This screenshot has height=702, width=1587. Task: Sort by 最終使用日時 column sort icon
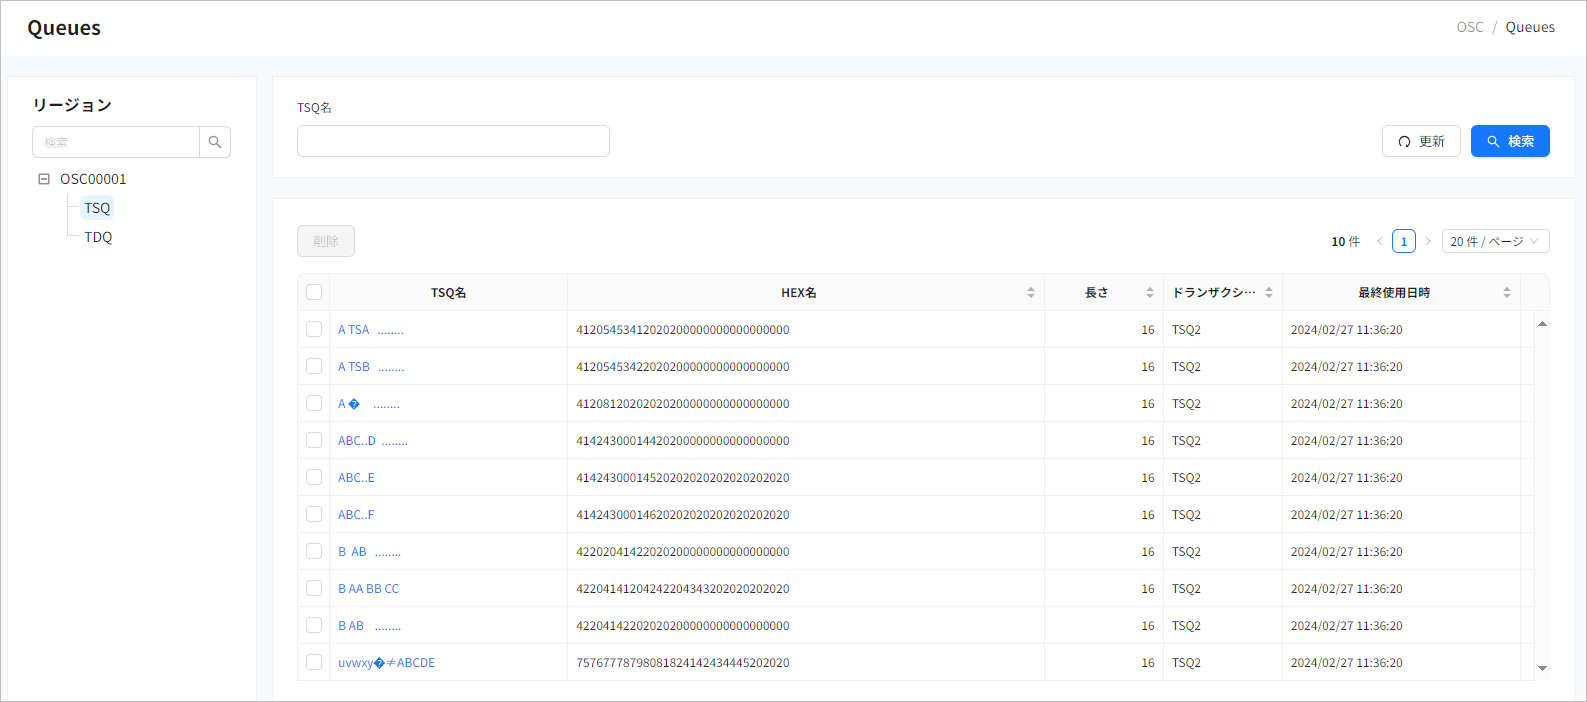pyautogui.click(x=1506, y=293)
